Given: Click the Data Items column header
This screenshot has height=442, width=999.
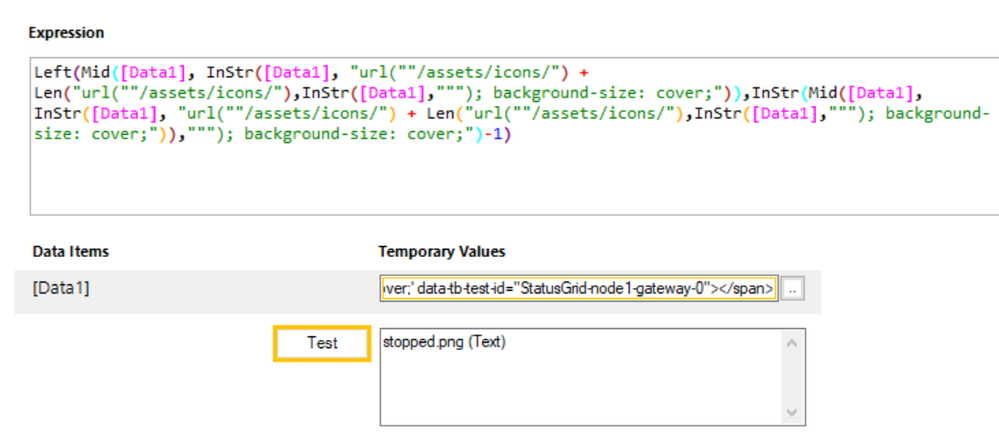Looking at the screenshot, I should (x=71, y=251).
